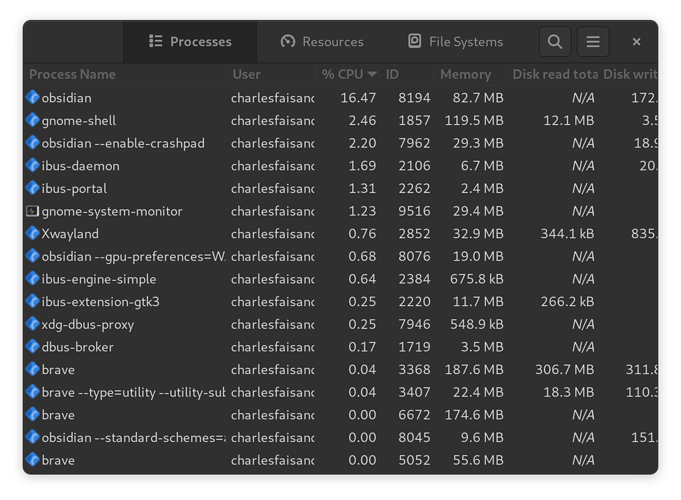Select the obsidian --enable-crashpad name
The width and height of the screenshot is (681, 500).
tap(123, 143)
